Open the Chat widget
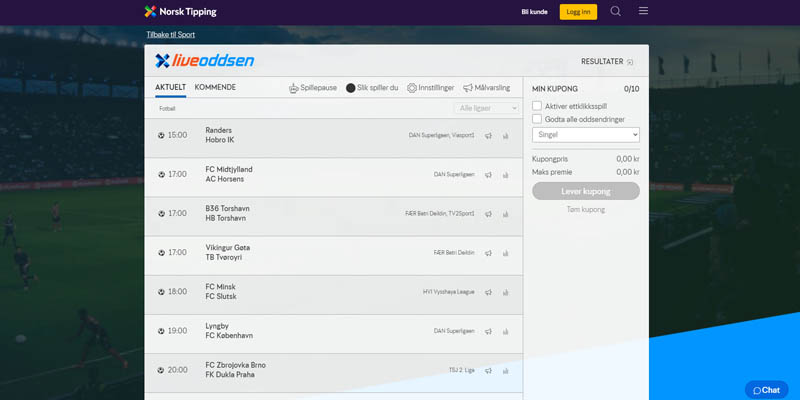The height and width of the screenshot is (400, 800). (x=766, y=390)
